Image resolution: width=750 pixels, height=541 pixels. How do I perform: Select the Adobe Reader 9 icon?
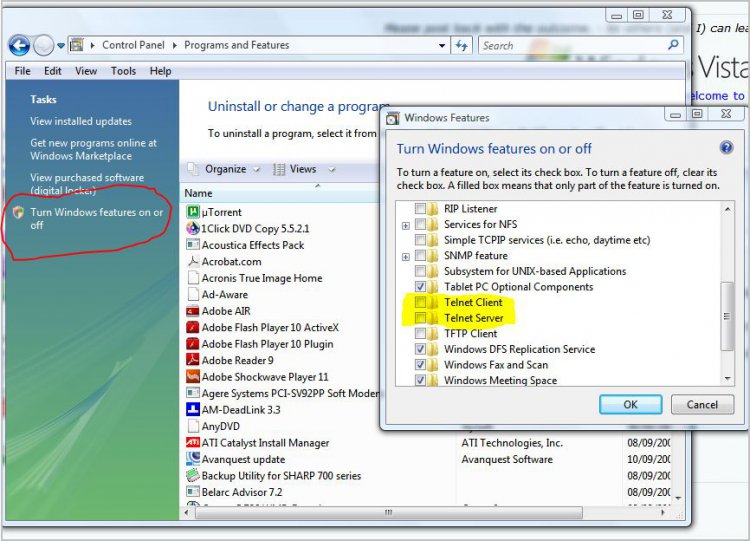tap(193, 360)
